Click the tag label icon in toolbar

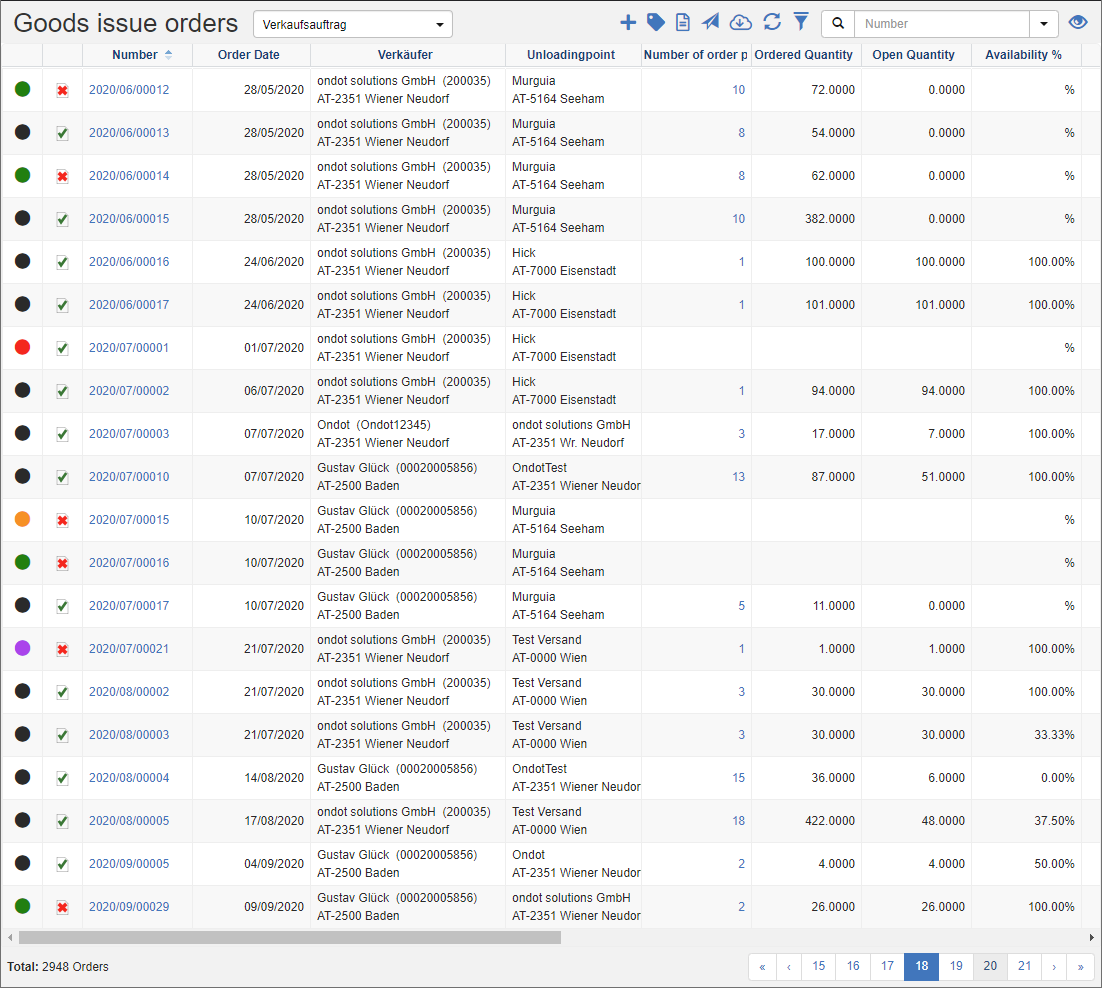[x=656, y=22]
